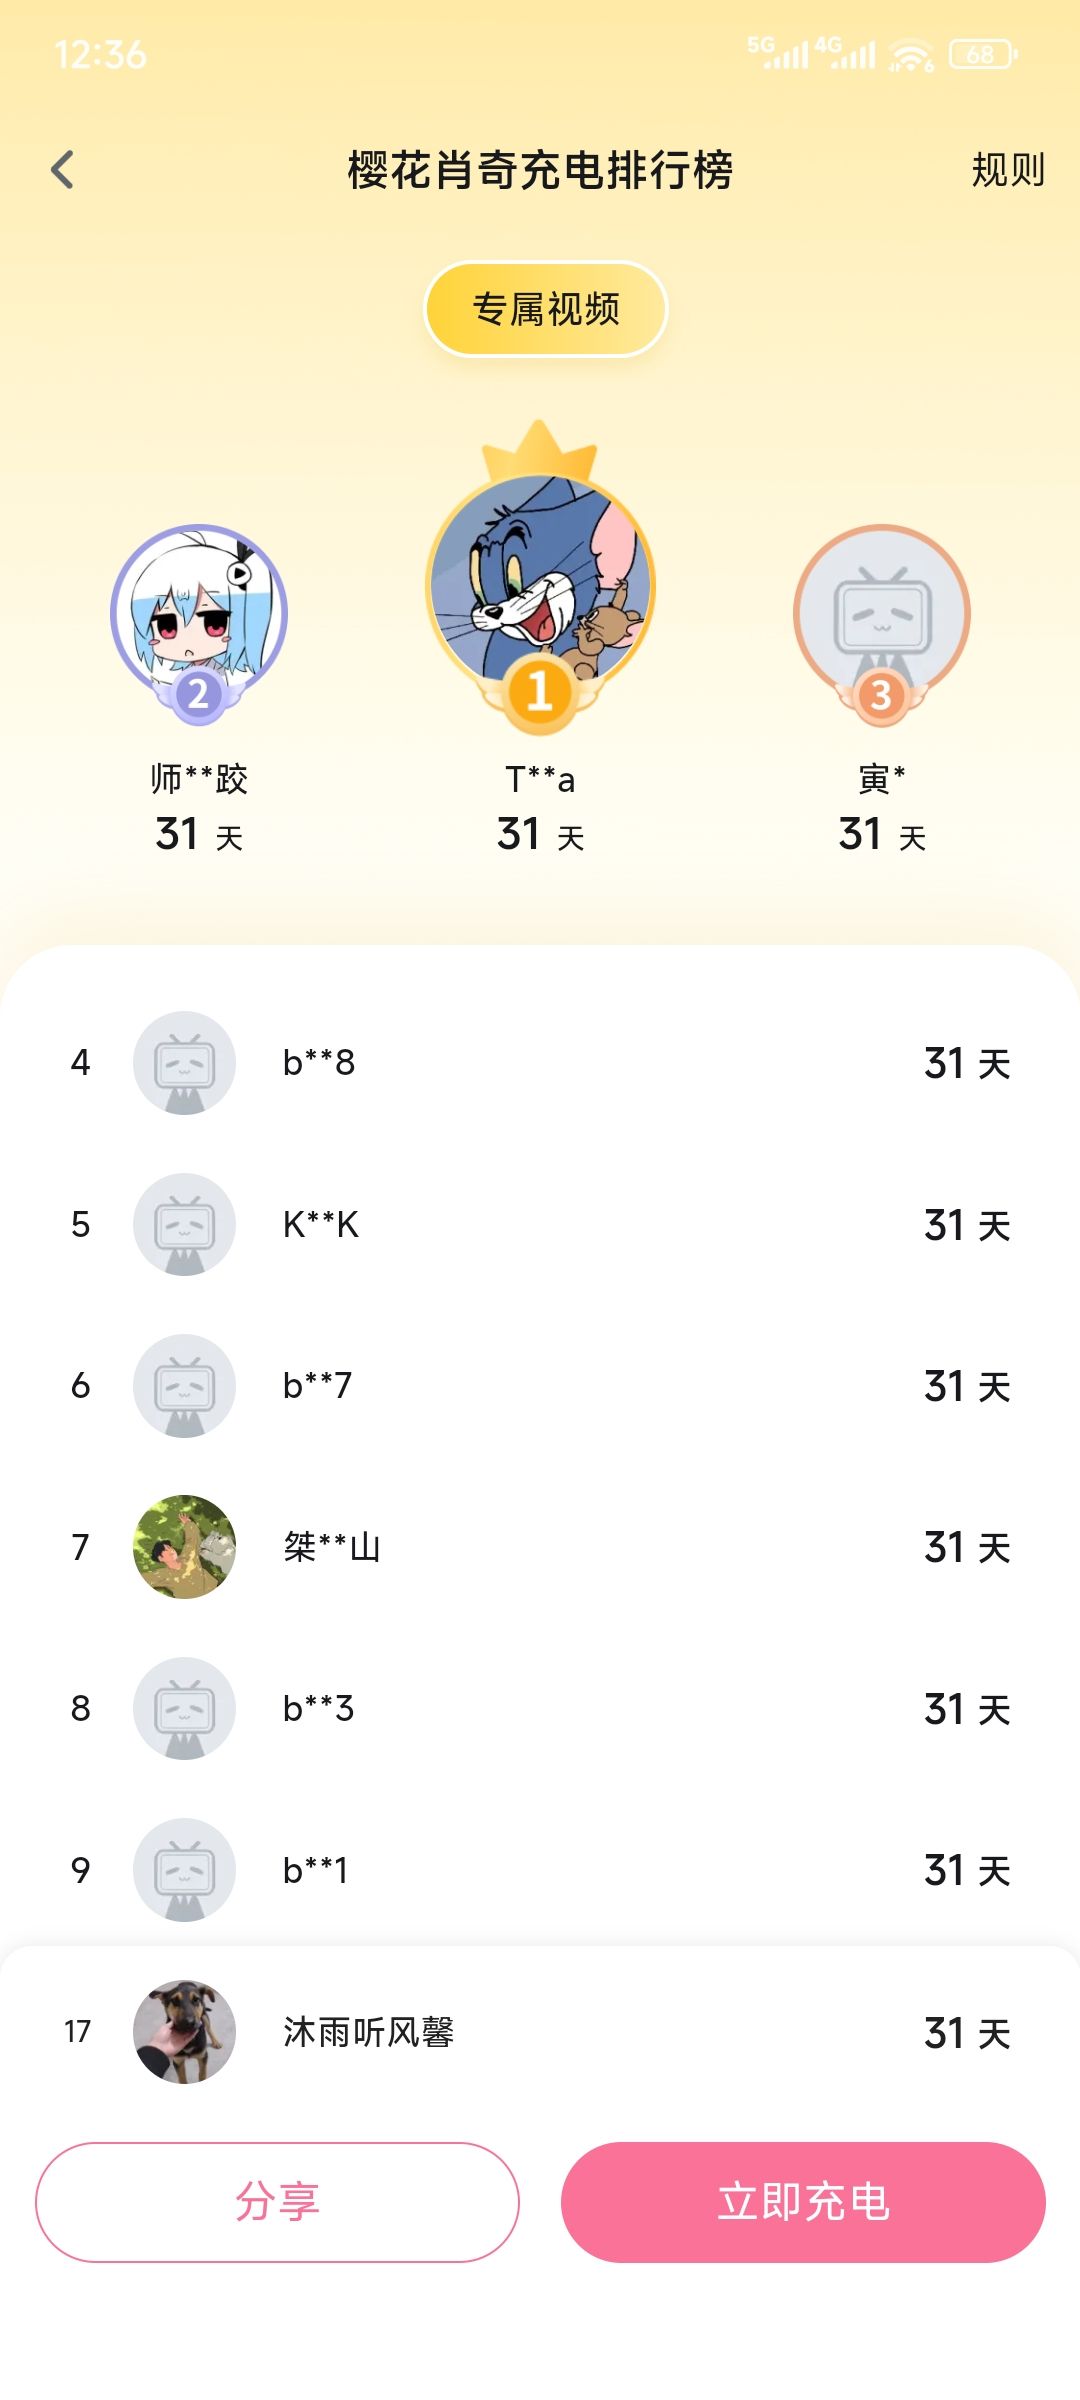Tap the avatar of user b**7

[x=184, y=1385]
